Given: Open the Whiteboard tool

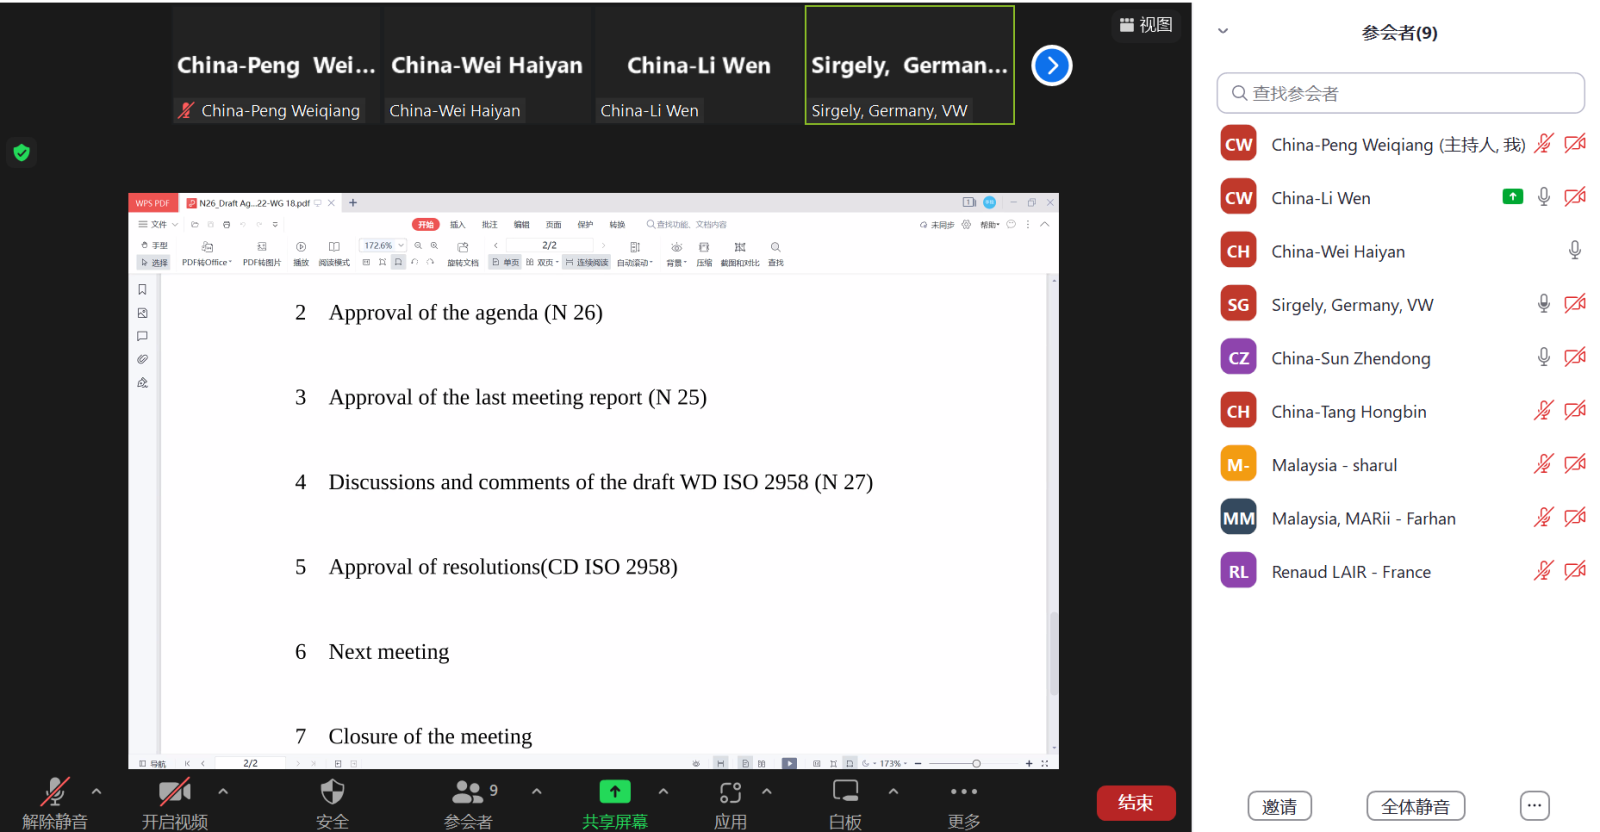Looking at the screenshot, I should (x=845, y=792).
